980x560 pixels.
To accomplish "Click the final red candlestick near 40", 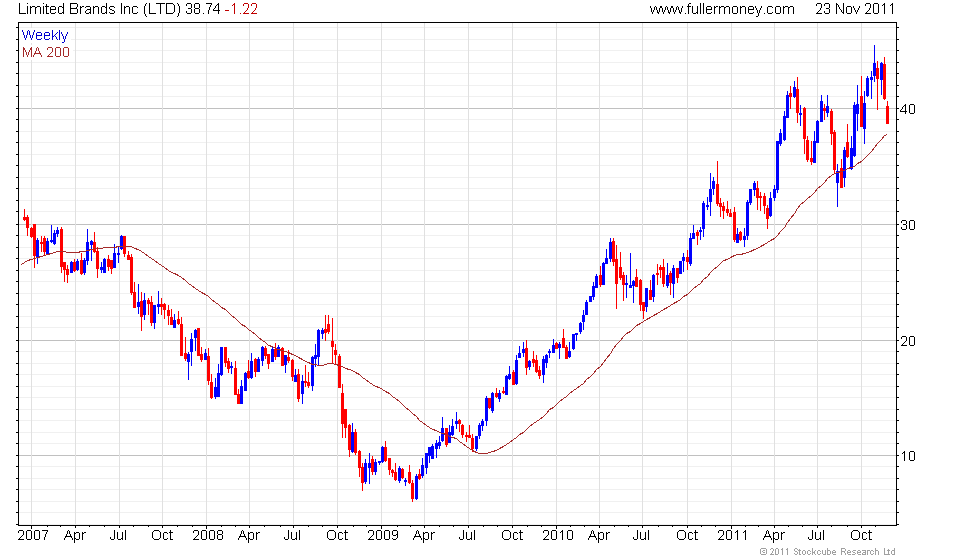I will [888, 113].
